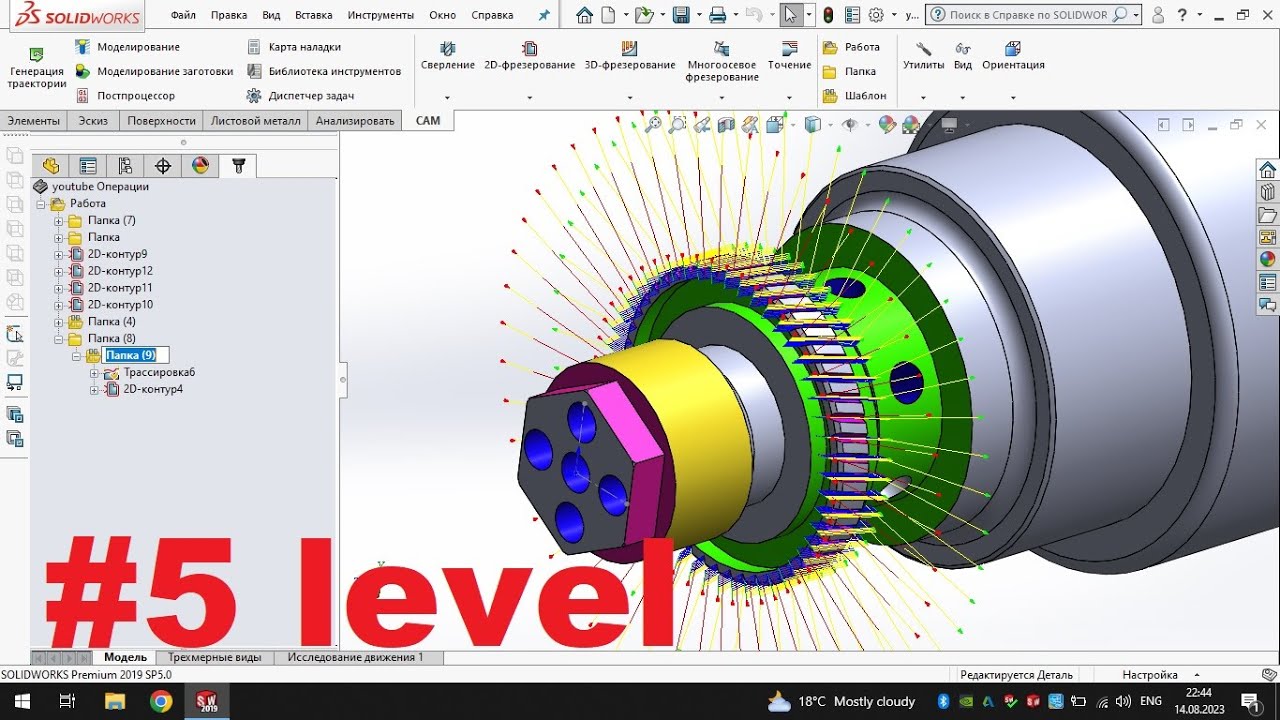Select 2D-контур10 in operations tree
The image size is (1280, 720).
[120, 305]
